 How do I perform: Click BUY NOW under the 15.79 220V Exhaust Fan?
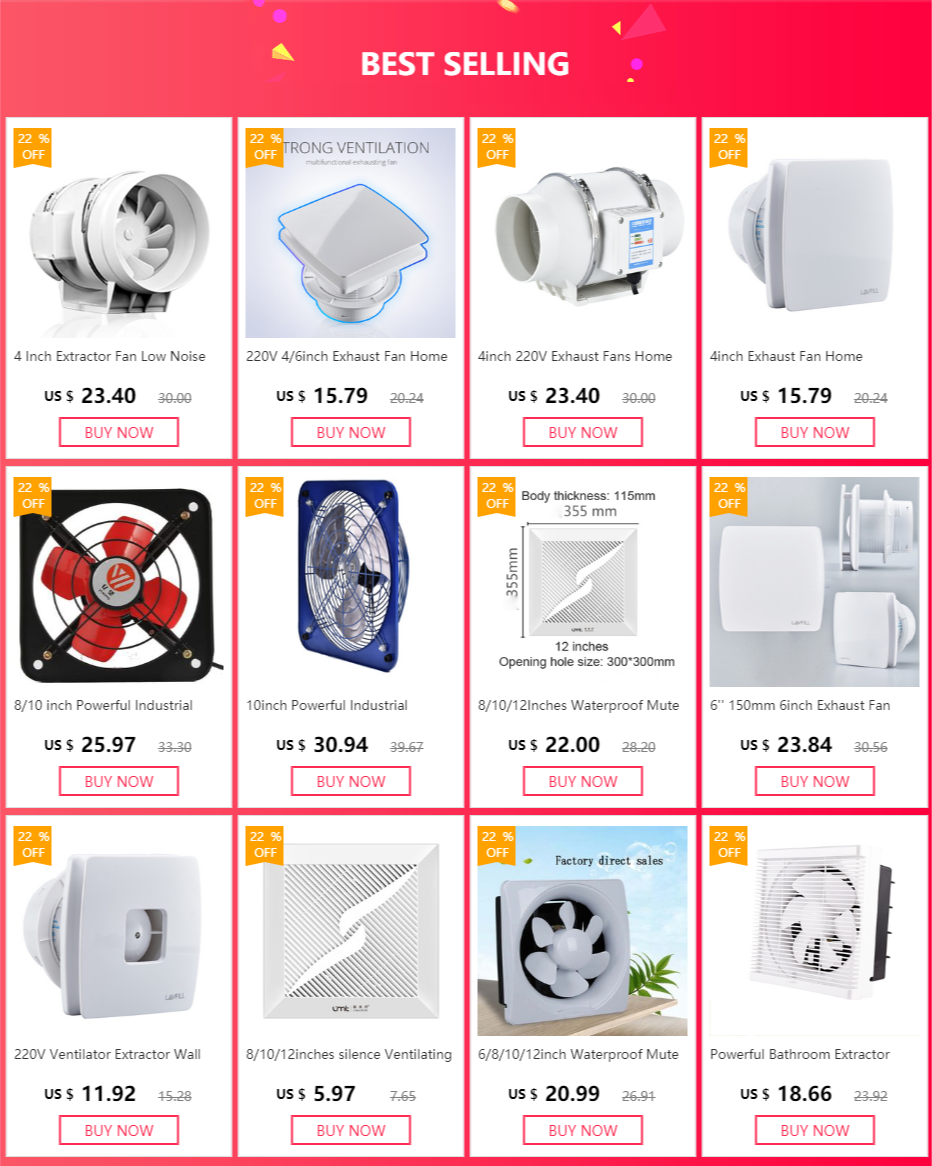tap(351, 432)
